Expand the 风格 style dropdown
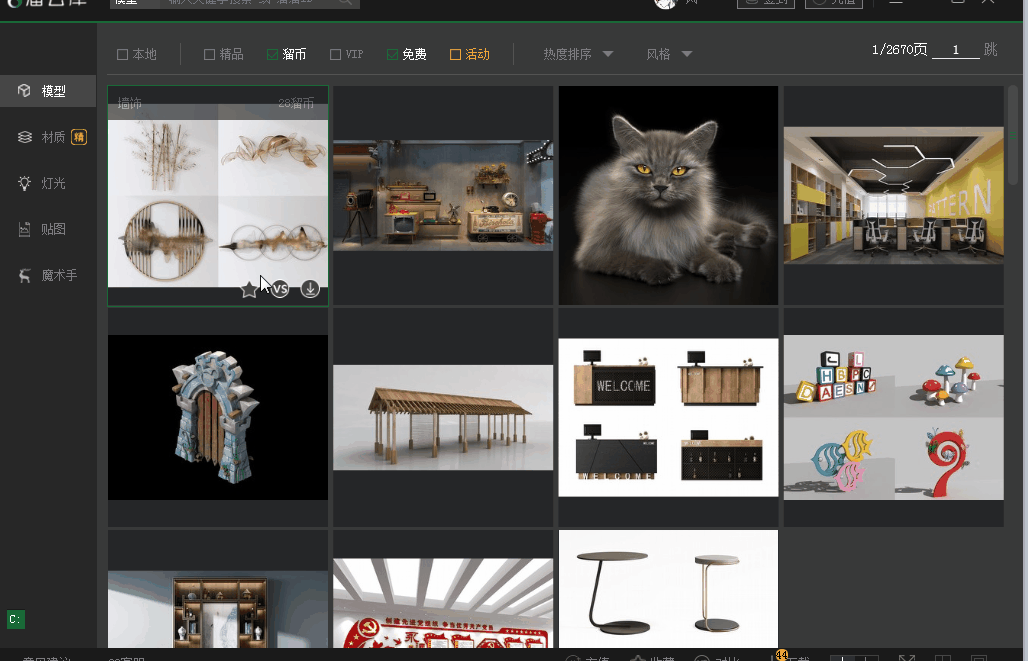 click(669, 54)
